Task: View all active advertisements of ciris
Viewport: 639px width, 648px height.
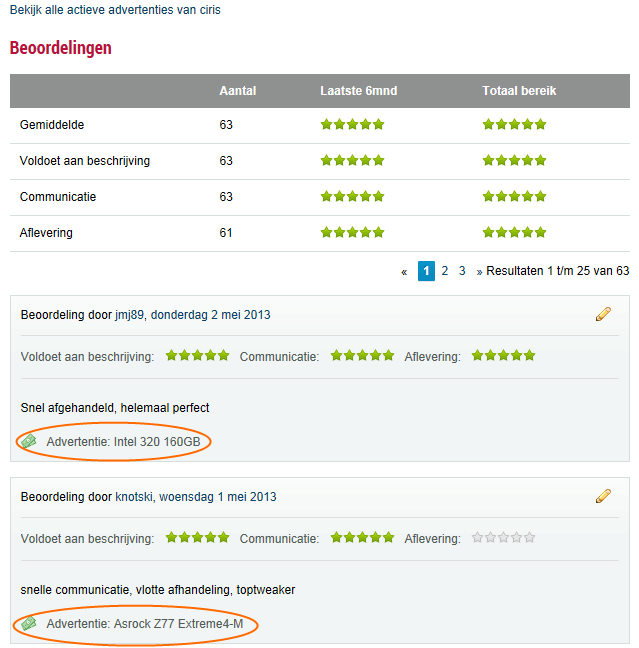Action: coord(115,10)
